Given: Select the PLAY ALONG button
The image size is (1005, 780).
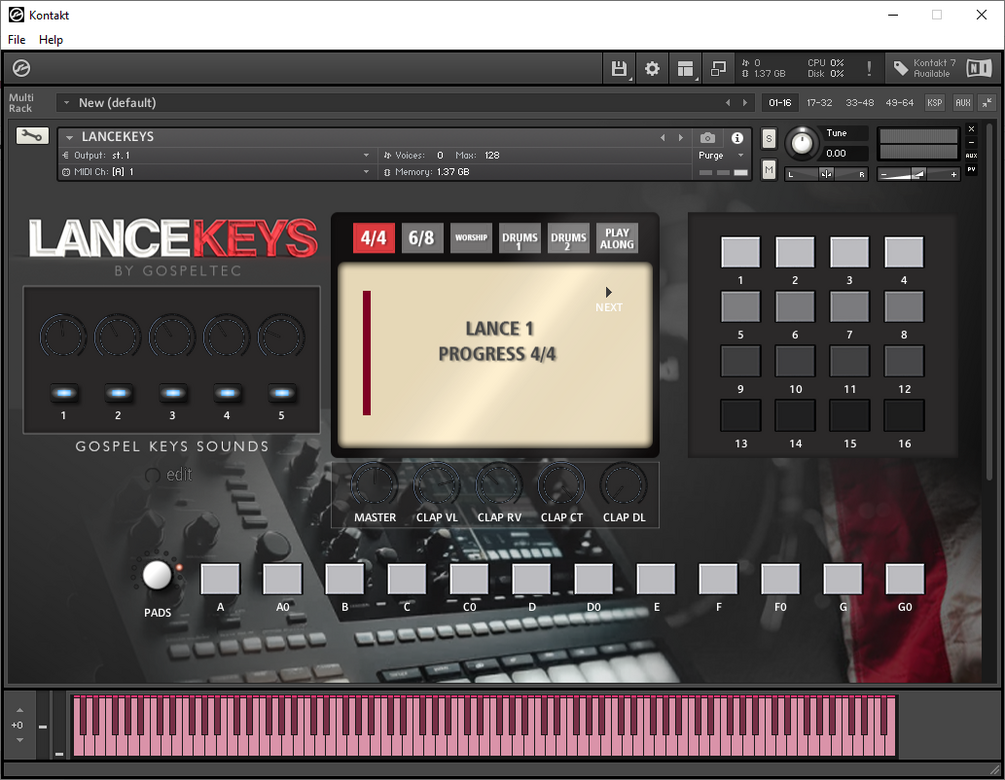Looking at the screenshot, I should 617,238.
